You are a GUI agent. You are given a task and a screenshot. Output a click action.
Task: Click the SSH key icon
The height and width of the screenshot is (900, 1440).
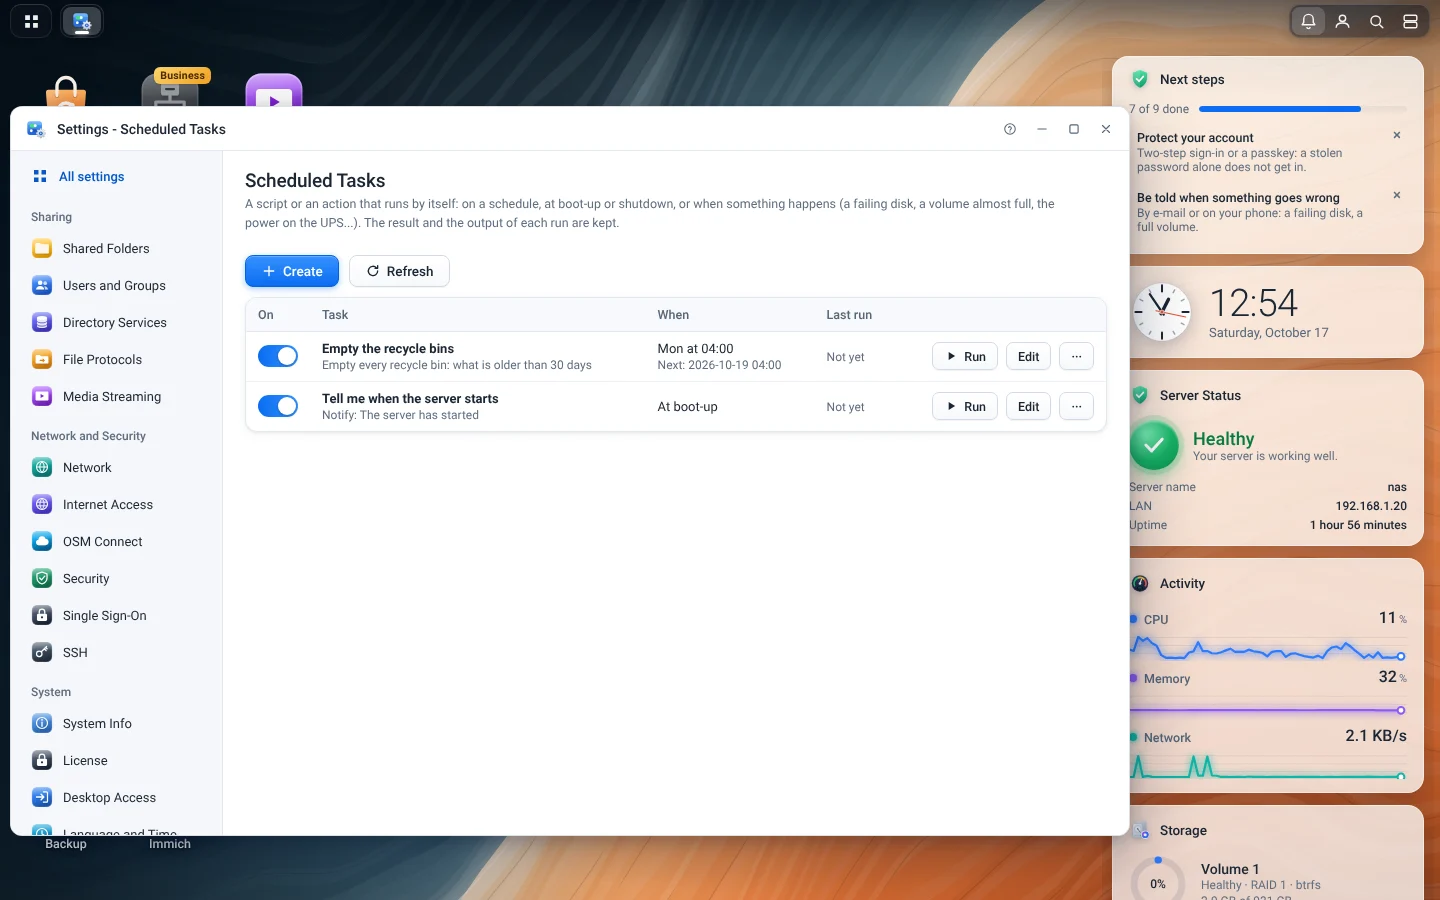[42, 652]
